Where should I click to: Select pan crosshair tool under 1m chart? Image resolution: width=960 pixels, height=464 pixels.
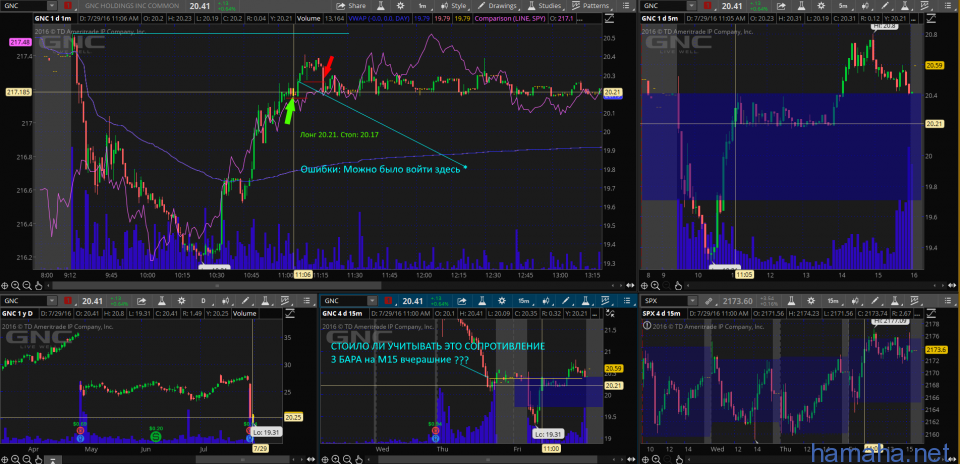pos(6,285)
